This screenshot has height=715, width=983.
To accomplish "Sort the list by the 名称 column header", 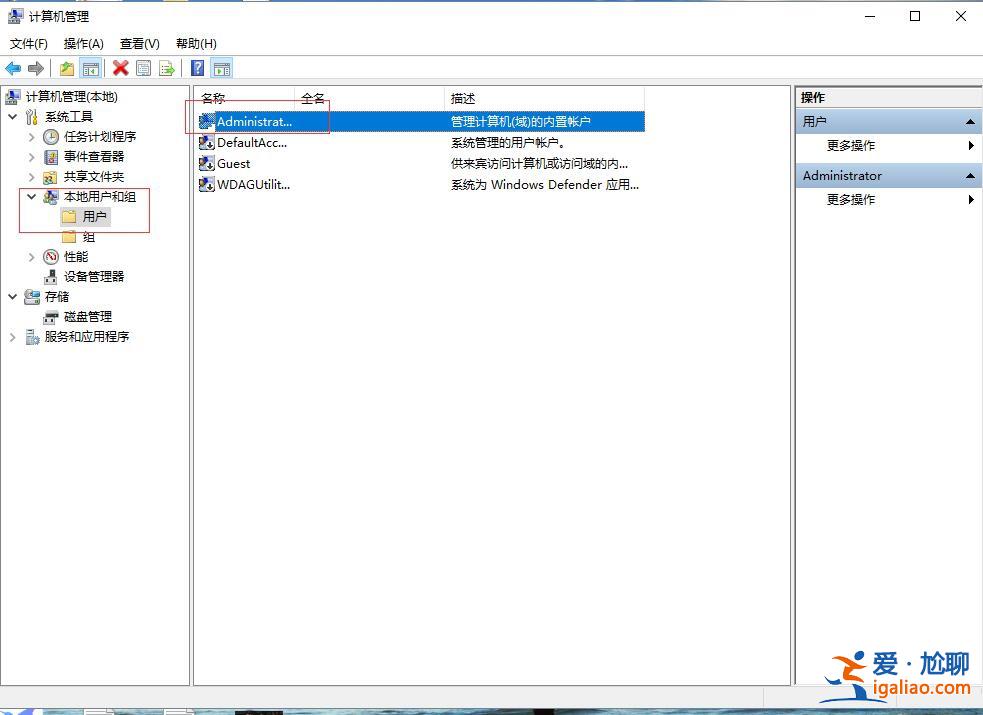I will click(x=213, y=97).
